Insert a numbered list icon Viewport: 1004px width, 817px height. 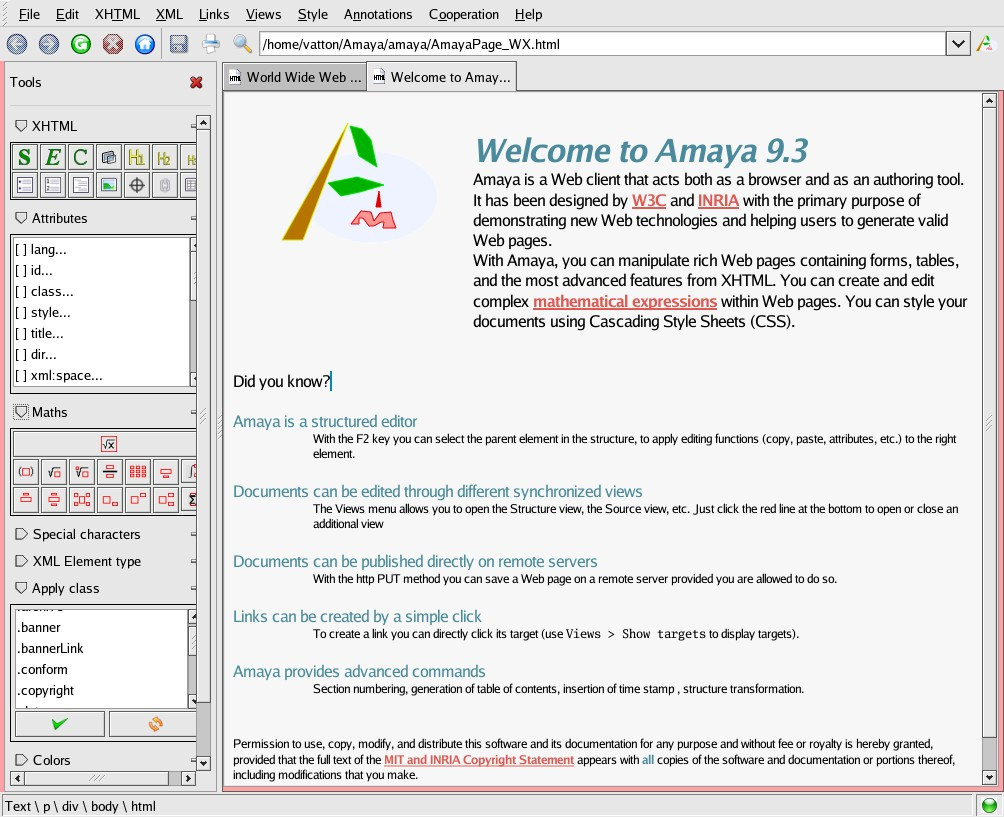(53, 185)
